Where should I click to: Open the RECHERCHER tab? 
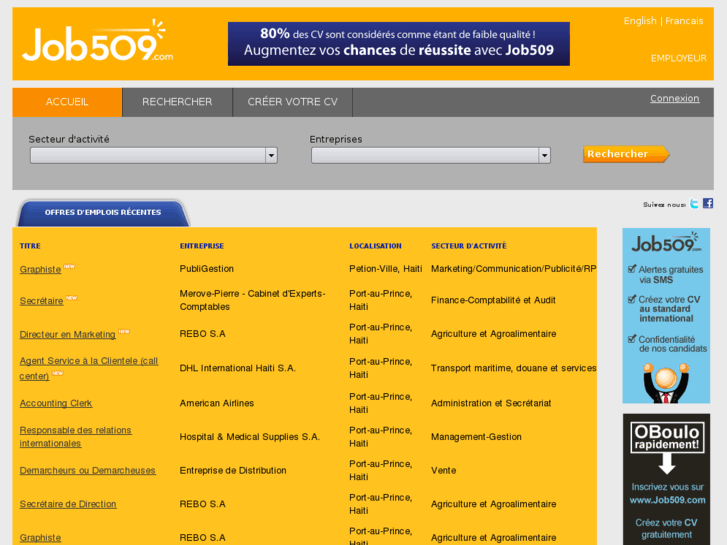point(177,102)
